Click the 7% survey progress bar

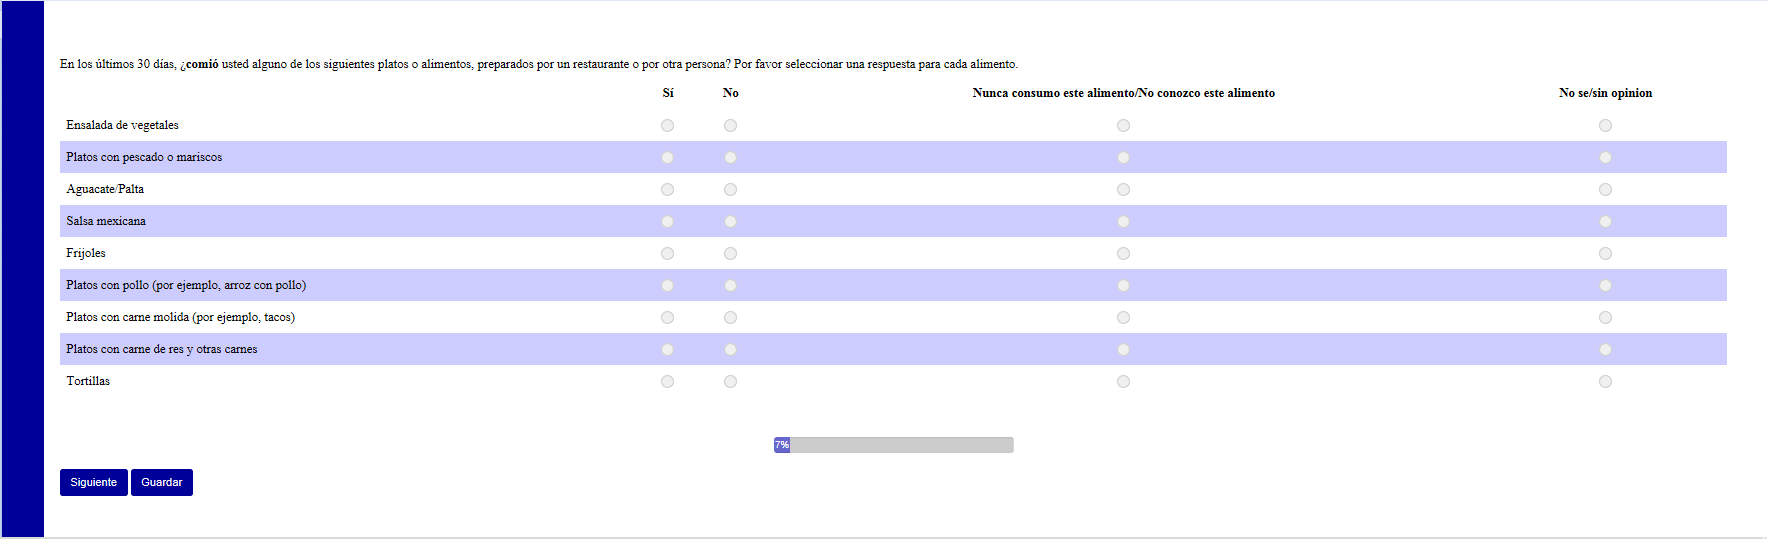pos(893,445)
